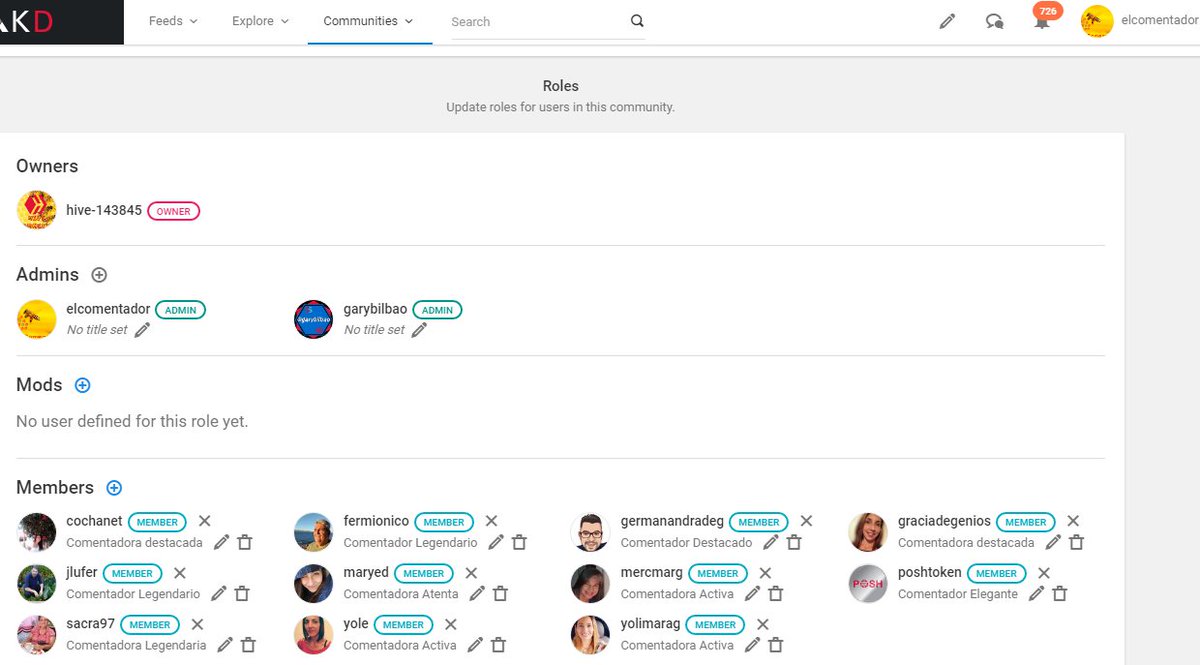Viewport: 1200px width, 665px height.
Task: Remove graciadegenios member role X
Action: tap(1073, 521)
